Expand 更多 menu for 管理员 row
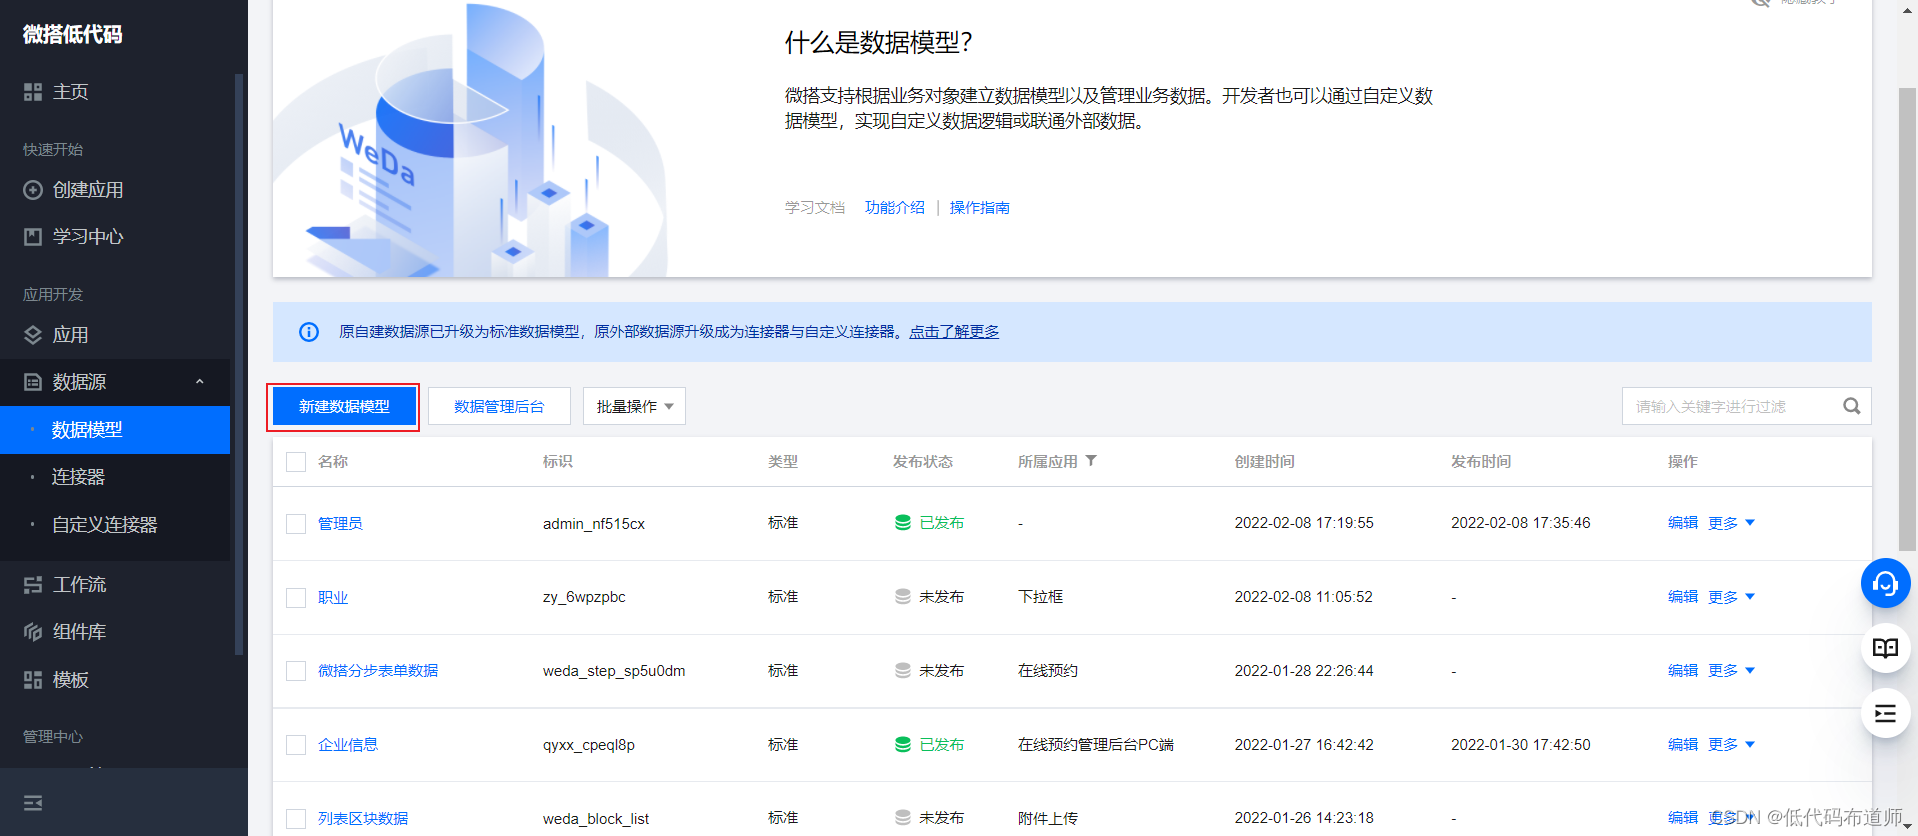This screenshot has height=836, width=1918. tap(1731, 523)
